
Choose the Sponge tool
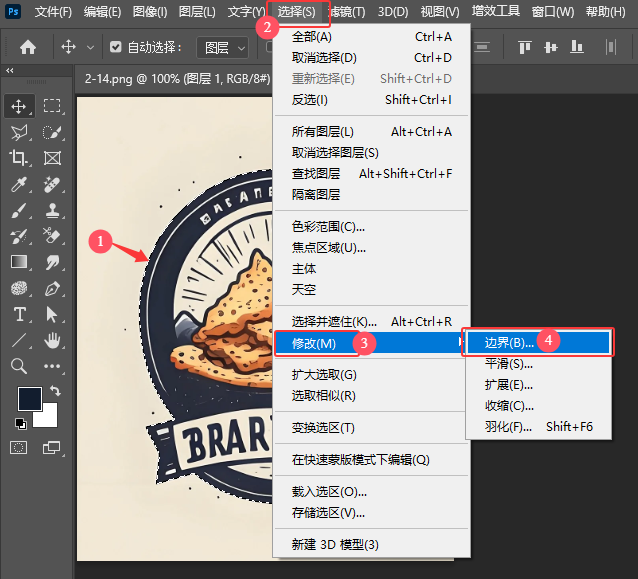19,288
